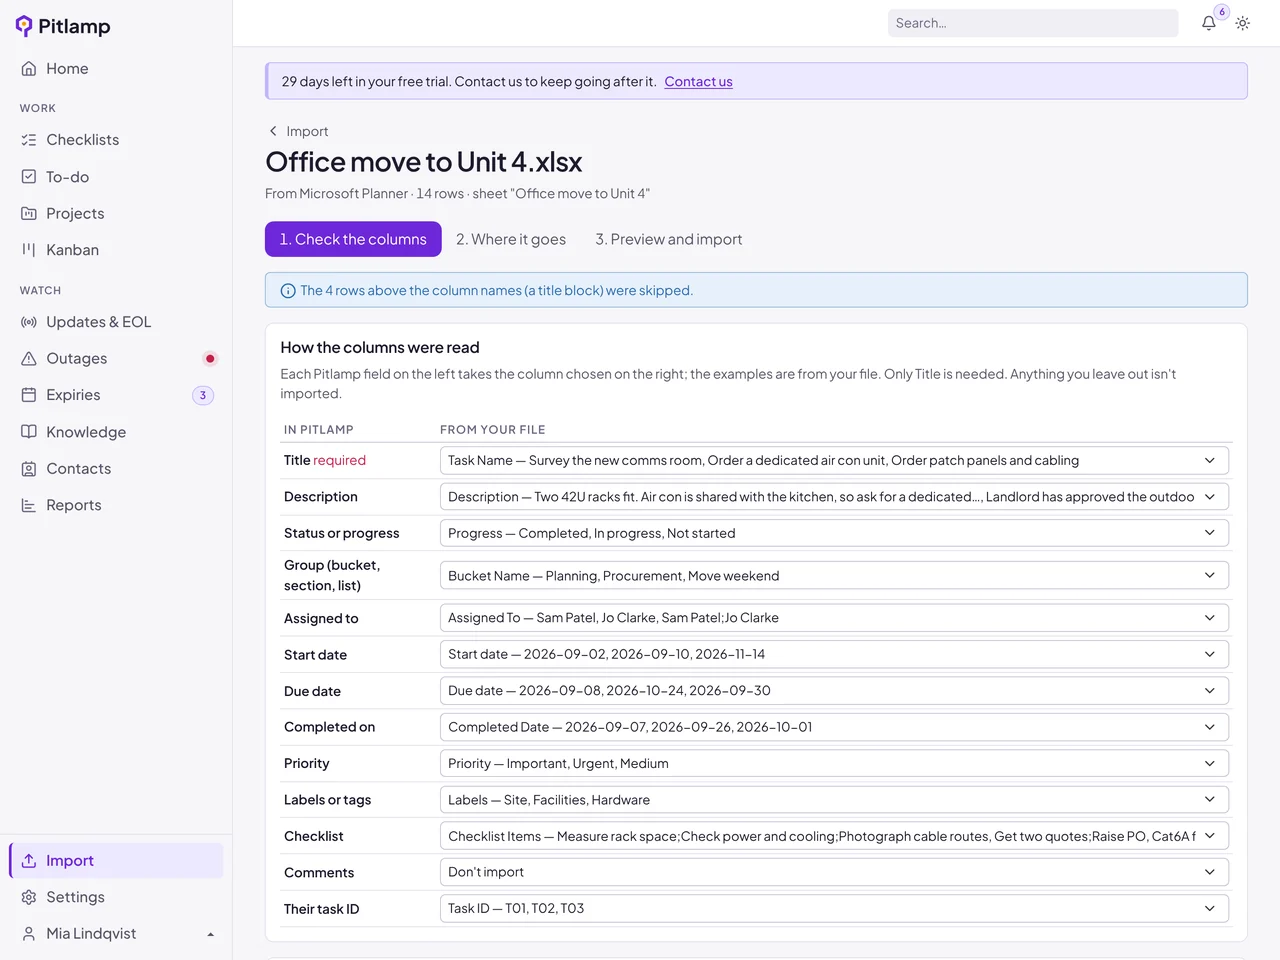This screenshot has width=1280, height=960.
Task: Open the Expiries item with badge 3
Action: [116, 395]
